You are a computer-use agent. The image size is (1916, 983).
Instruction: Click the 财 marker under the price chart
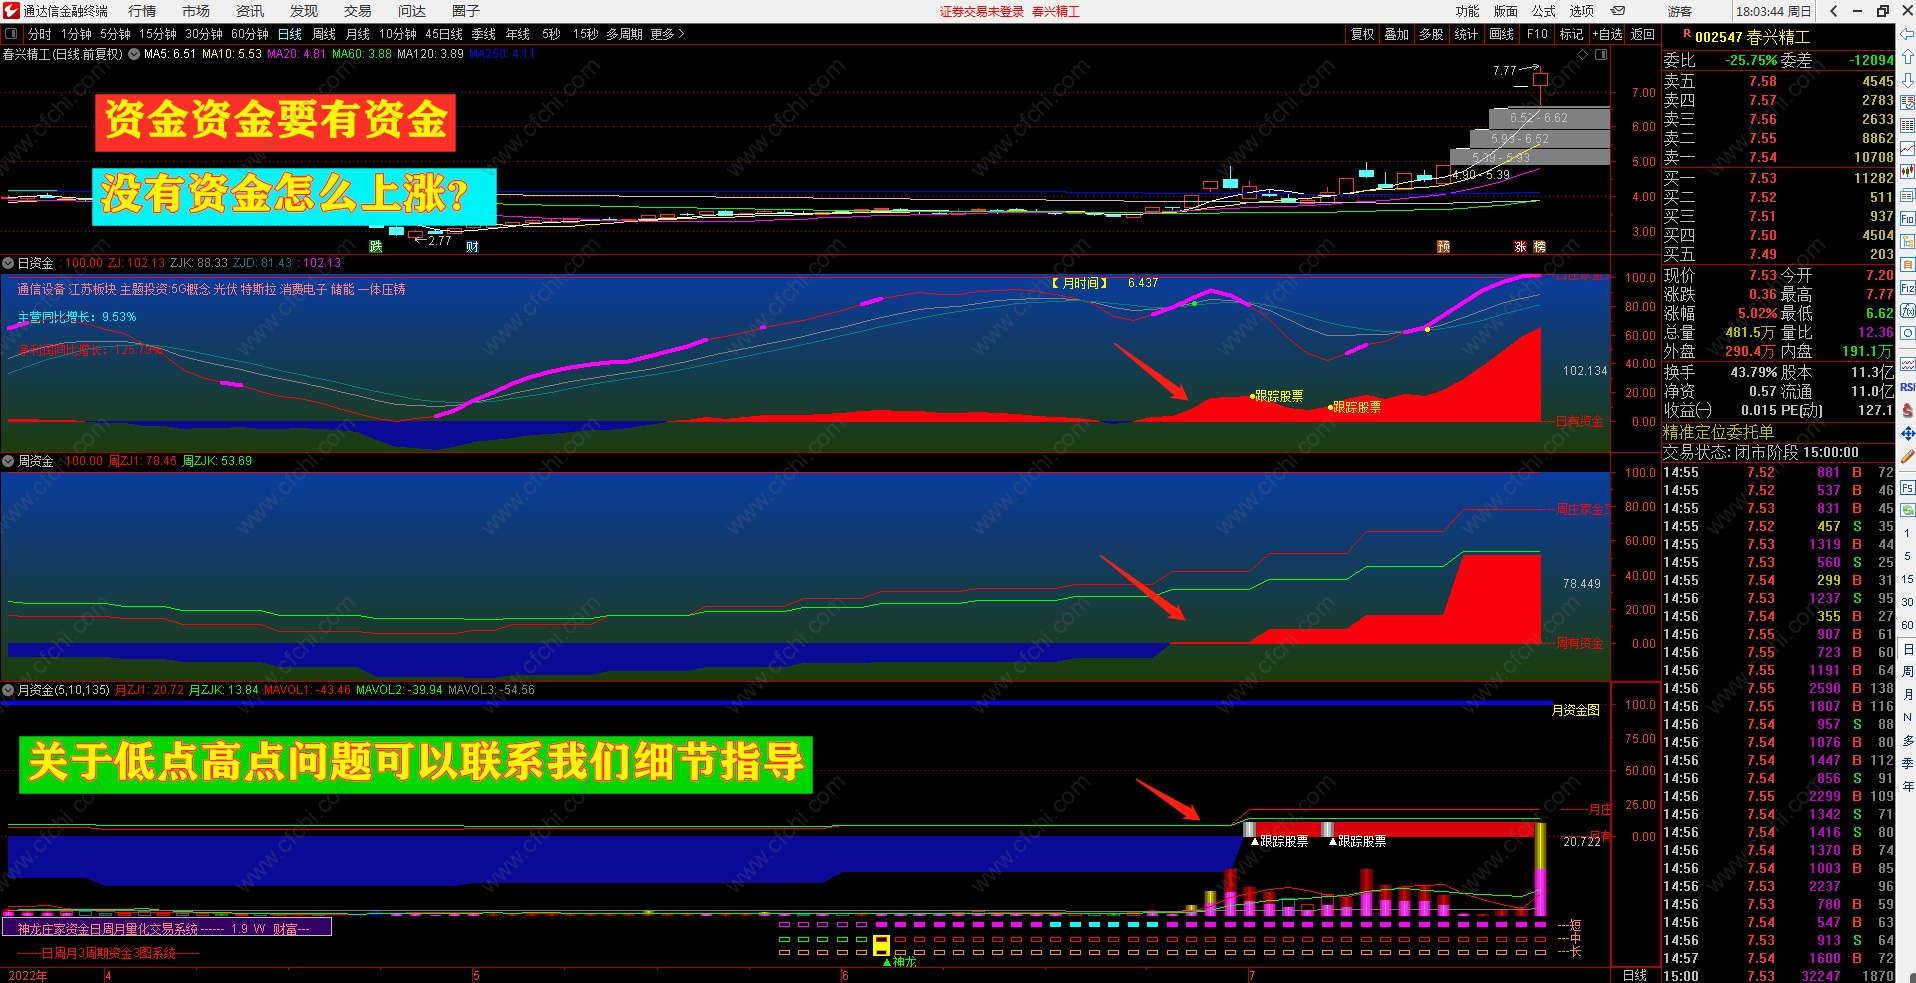click(x=472, y=246)
